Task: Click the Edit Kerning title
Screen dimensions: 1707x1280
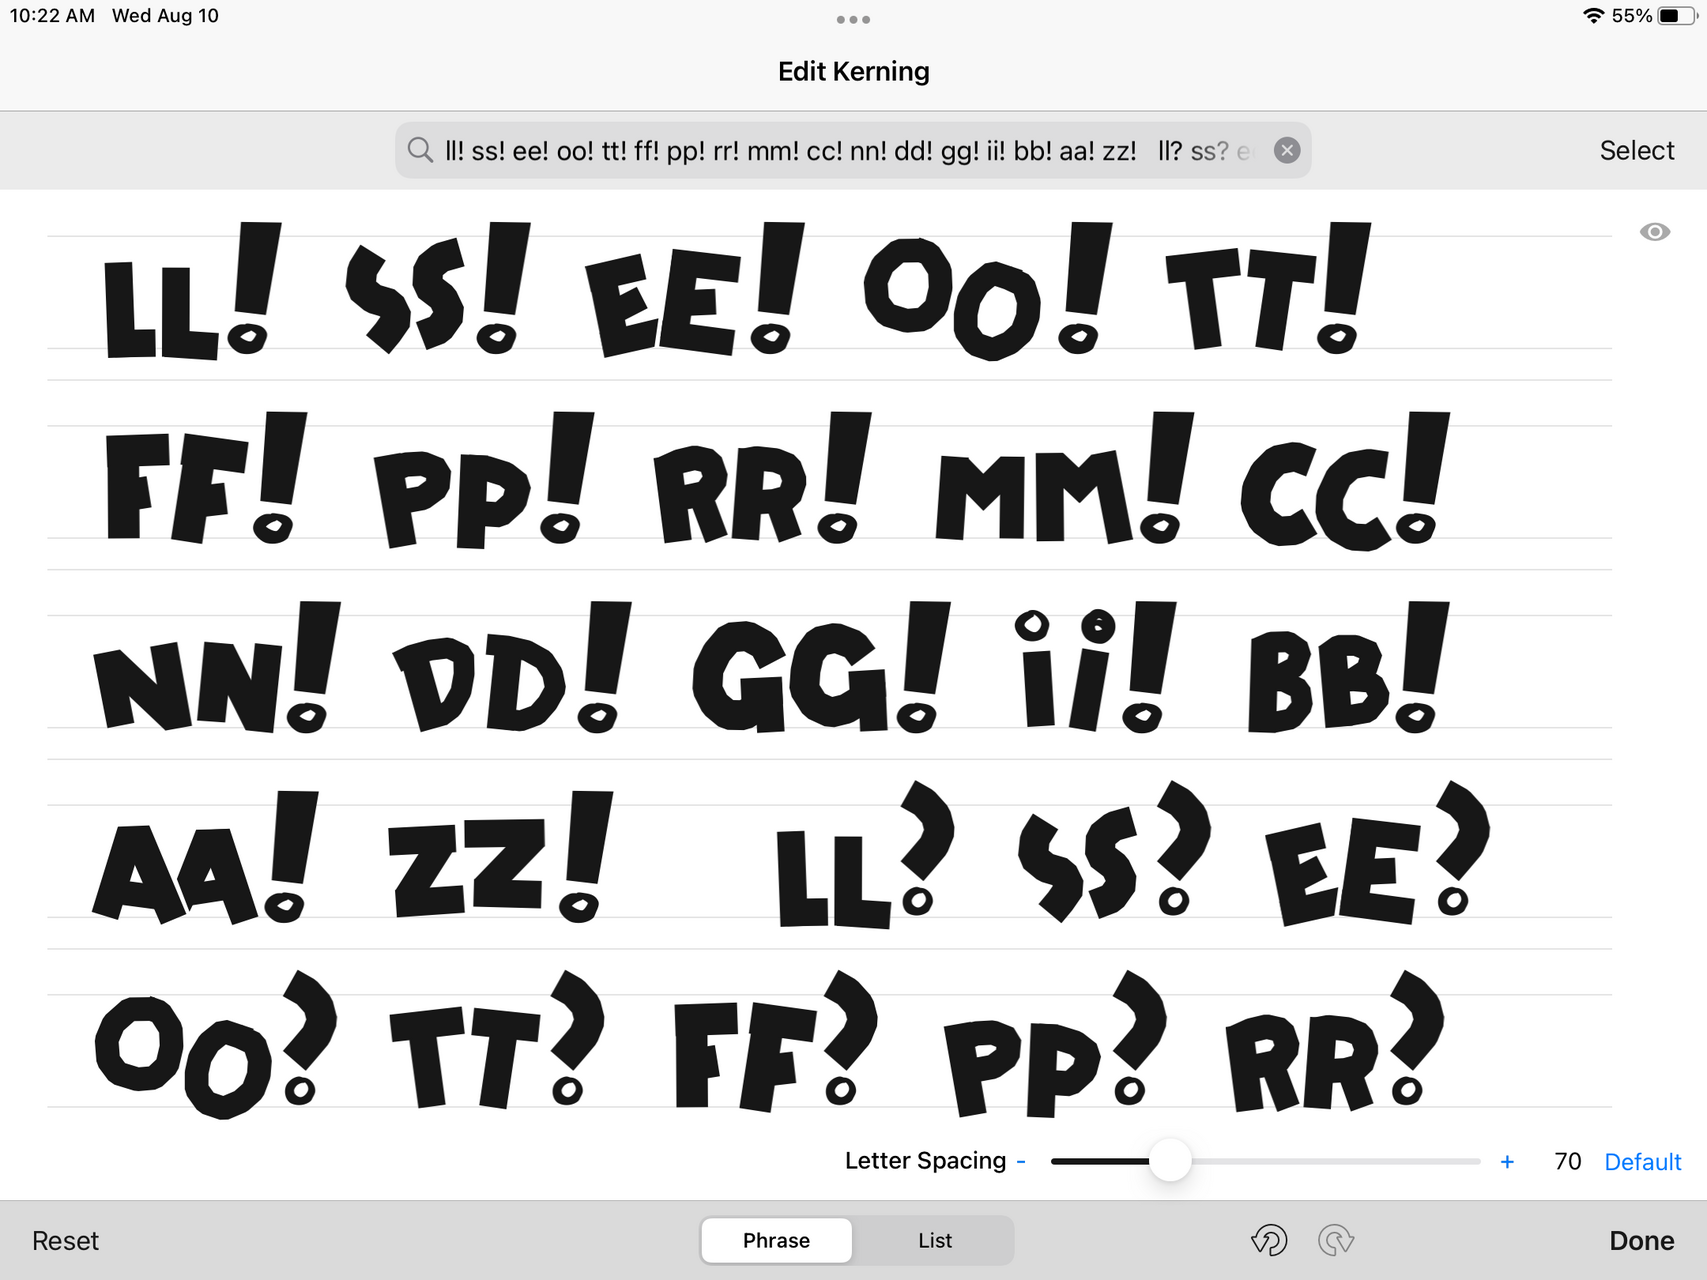Action: (854, 72)
